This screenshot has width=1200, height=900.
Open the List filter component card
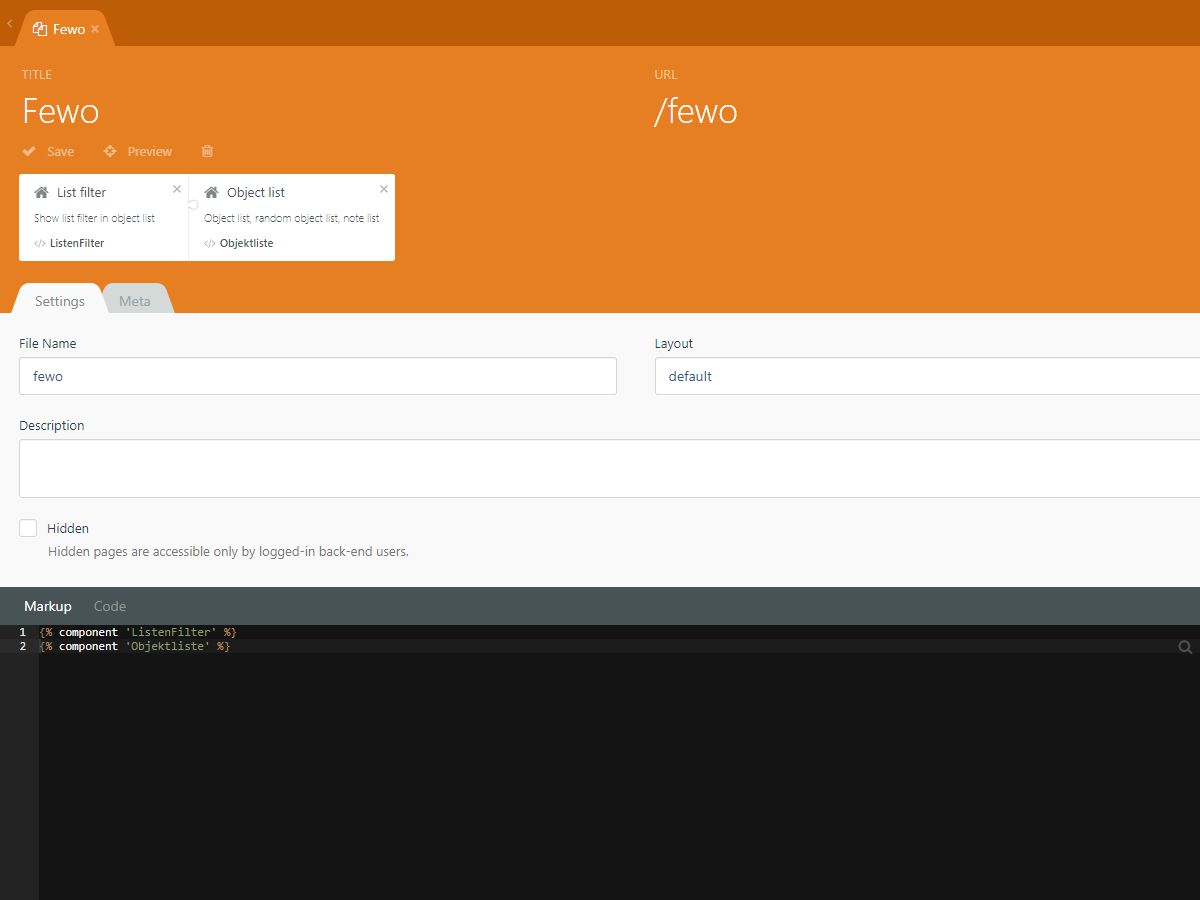click(x=104, y=217)
